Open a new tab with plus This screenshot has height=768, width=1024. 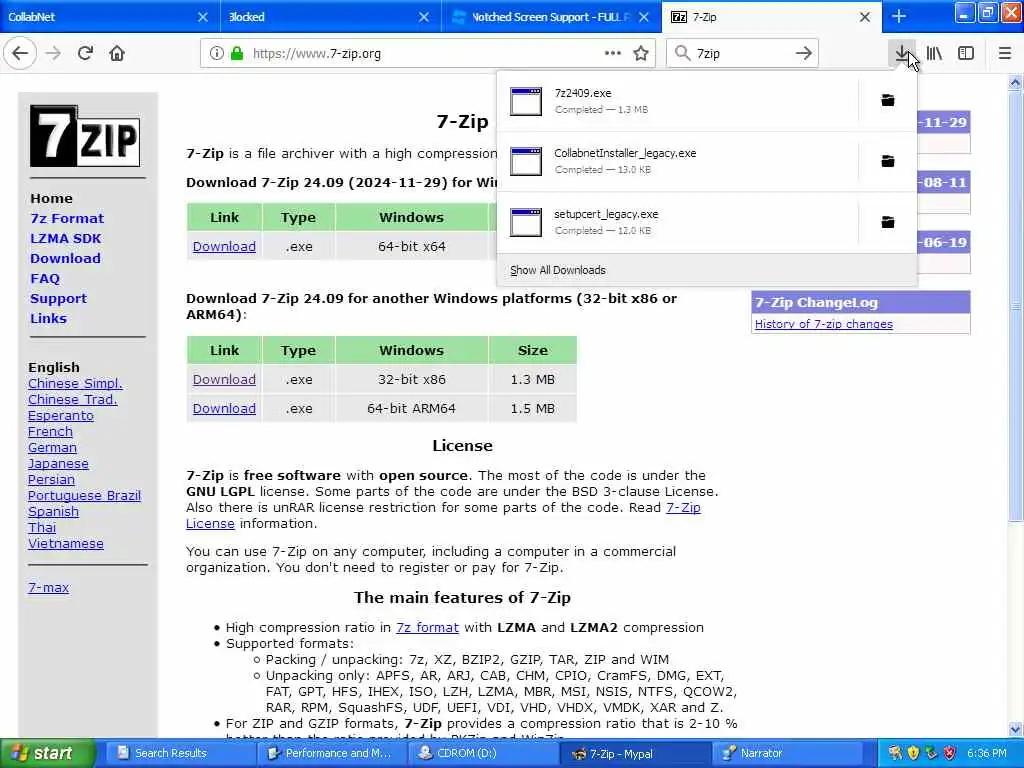click(x=899, y=17)
